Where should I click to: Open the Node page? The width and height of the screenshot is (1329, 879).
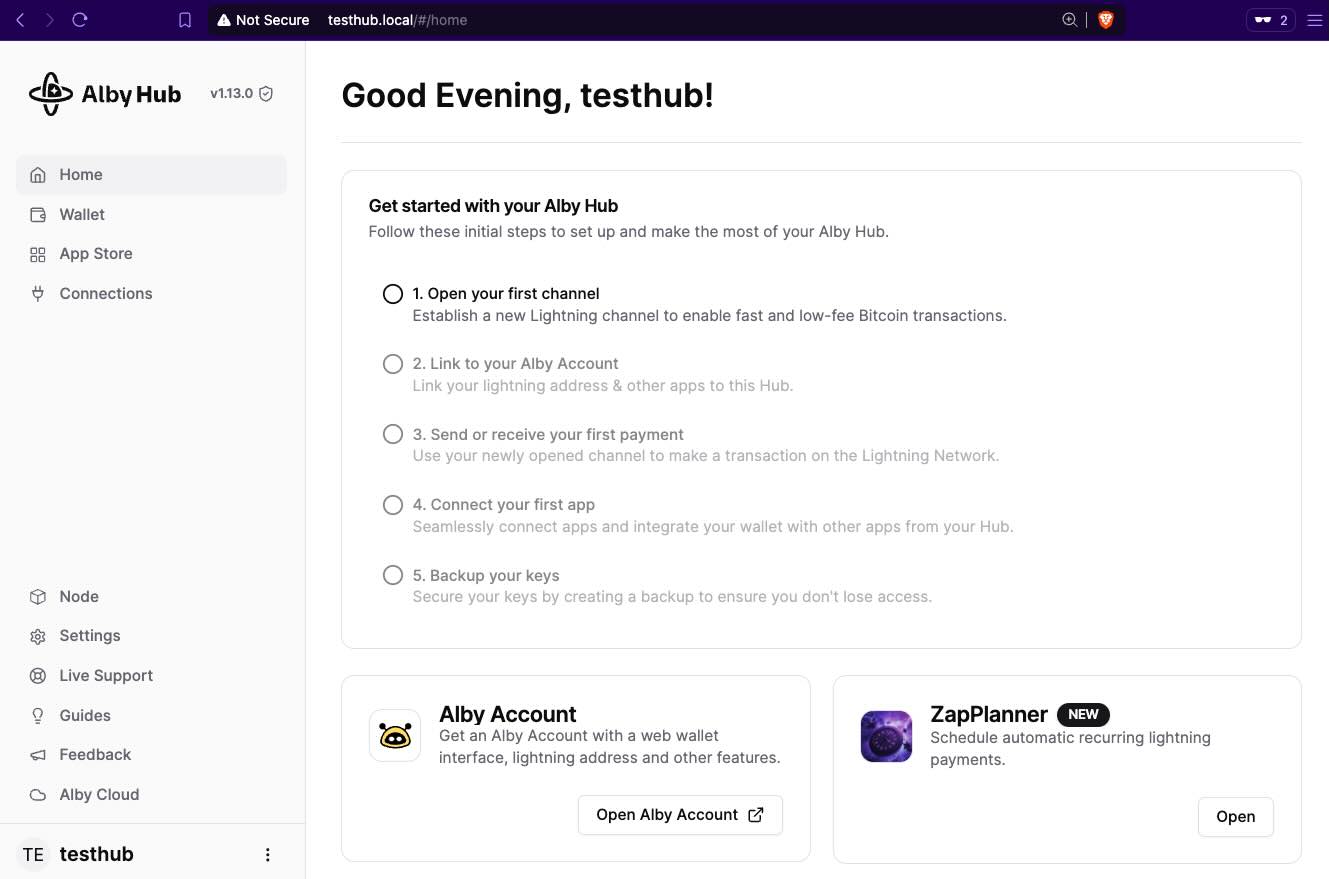151,597
